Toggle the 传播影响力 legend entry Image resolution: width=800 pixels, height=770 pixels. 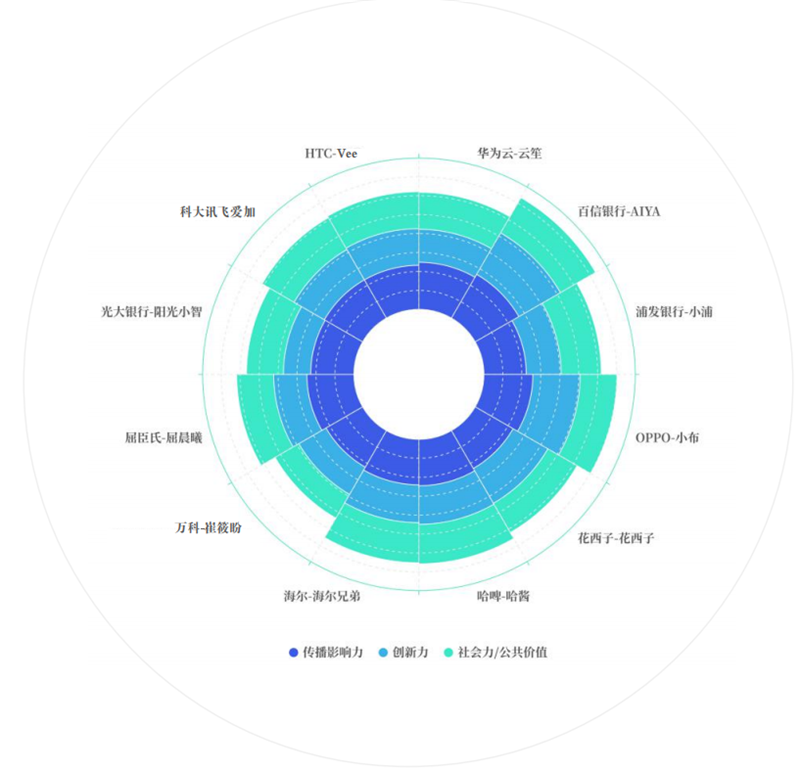[x=326, y=652]
